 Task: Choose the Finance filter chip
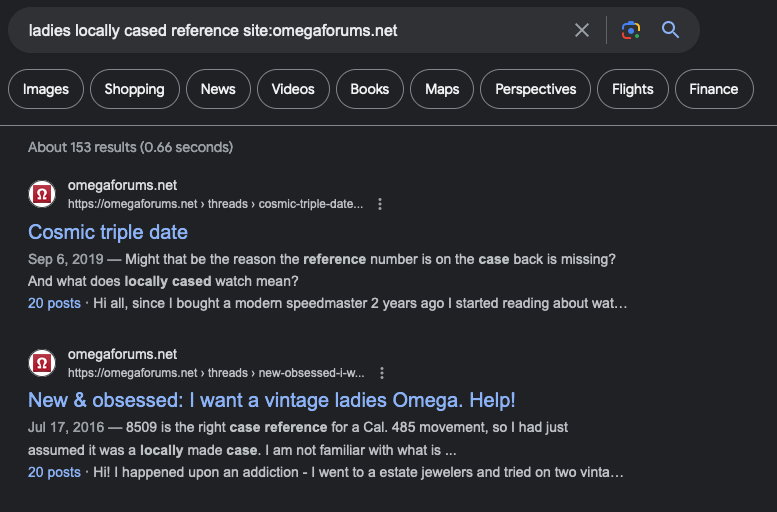click(x=713, y=89)
